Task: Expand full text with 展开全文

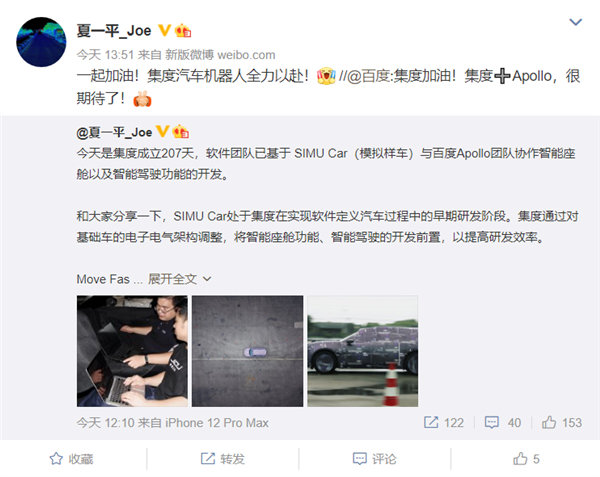Action: point(179,279)
